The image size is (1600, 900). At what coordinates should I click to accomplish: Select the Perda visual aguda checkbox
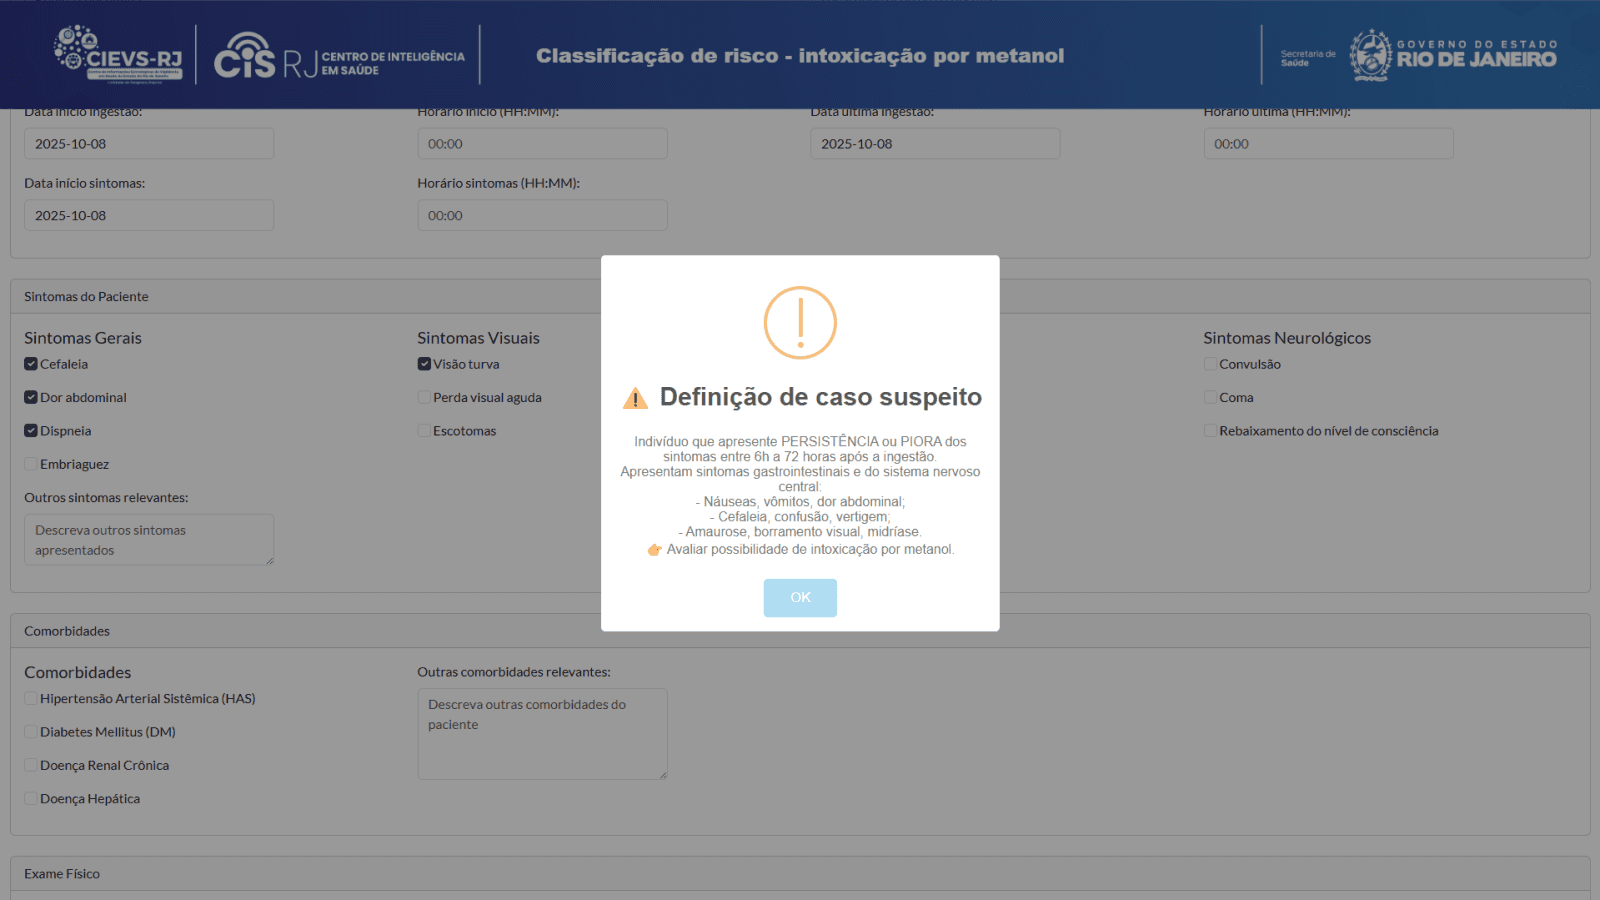(x=424, y=398)
